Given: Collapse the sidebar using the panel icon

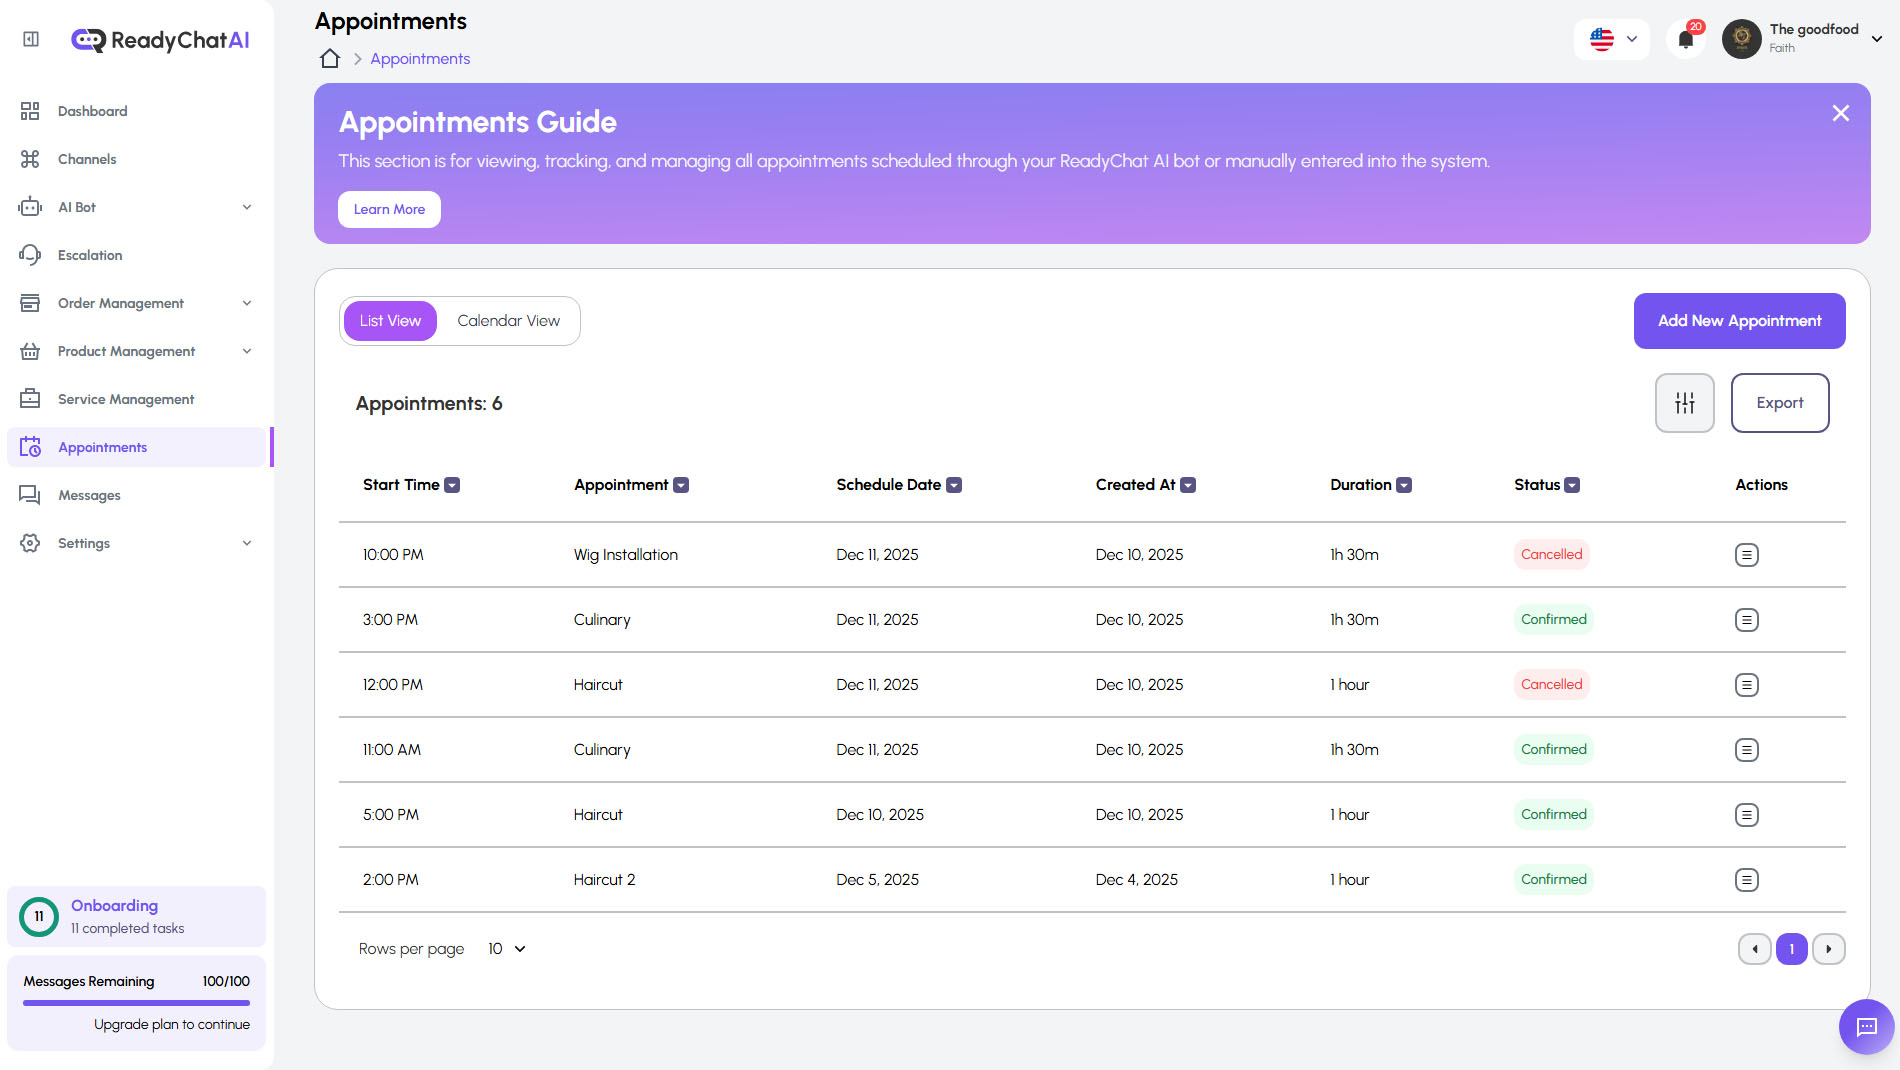Looking at the screenshot, I should [x=29, y=38].
